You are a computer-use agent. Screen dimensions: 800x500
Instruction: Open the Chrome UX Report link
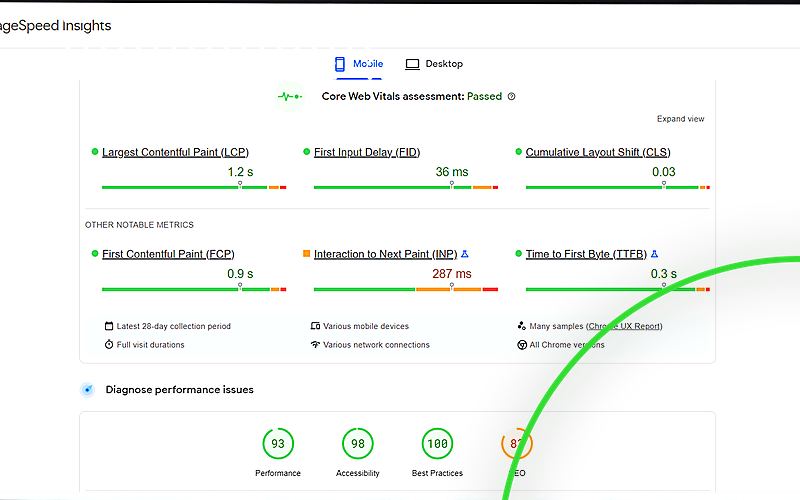pyautogui.click(x=624, y=326)
